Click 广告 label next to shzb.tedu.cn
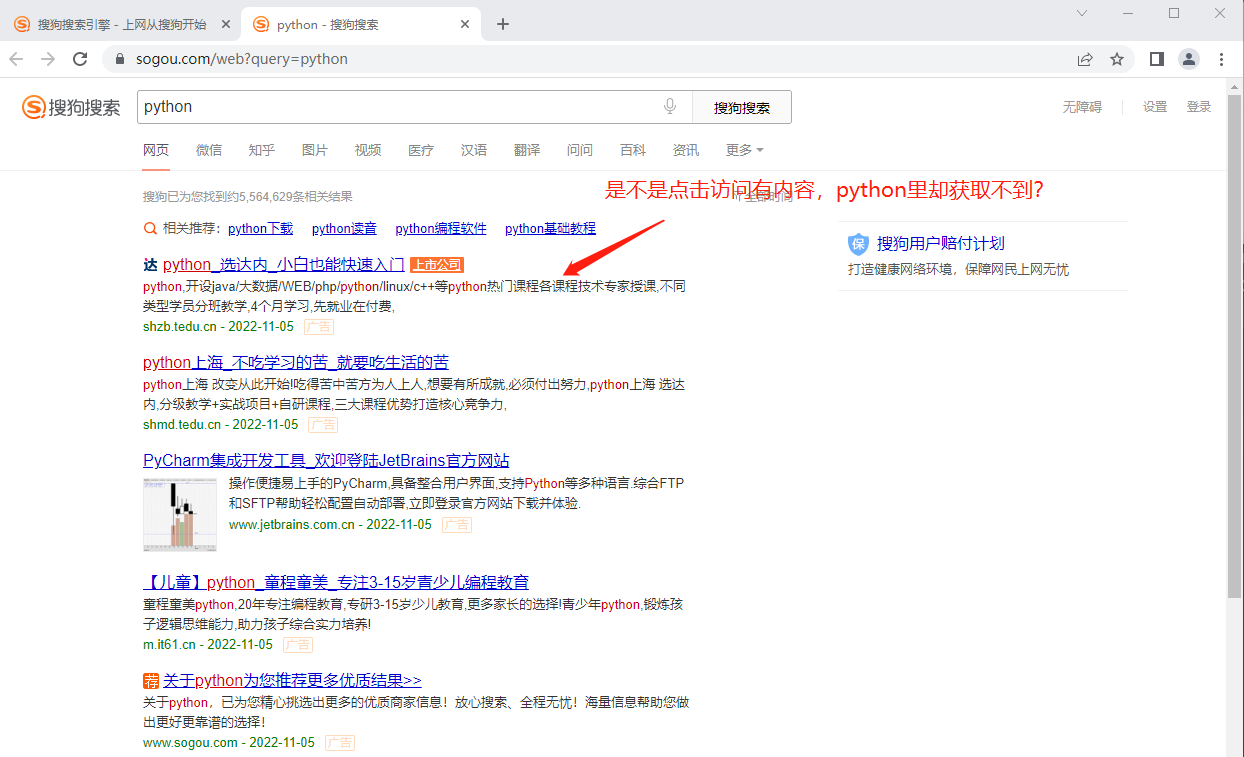Screen dimensions: 1244x757 coord(319,327)
